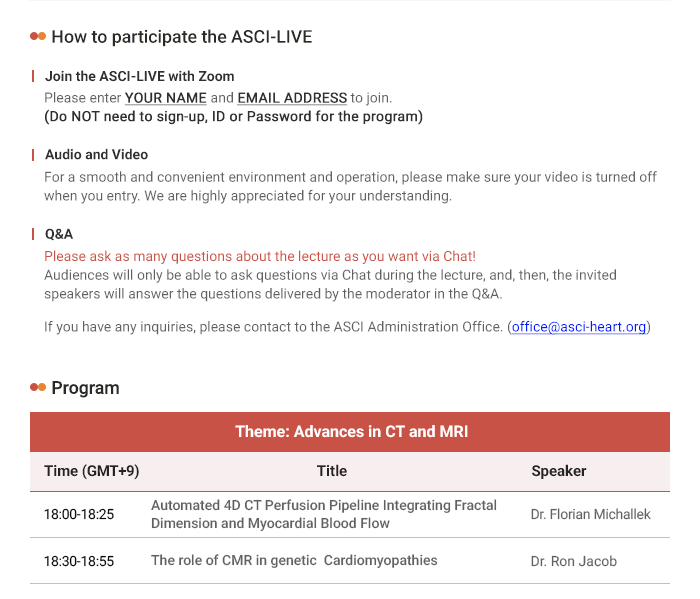Click speaker Dr. Florian Michallek
The image size is (700, 599).
[590, 515]
